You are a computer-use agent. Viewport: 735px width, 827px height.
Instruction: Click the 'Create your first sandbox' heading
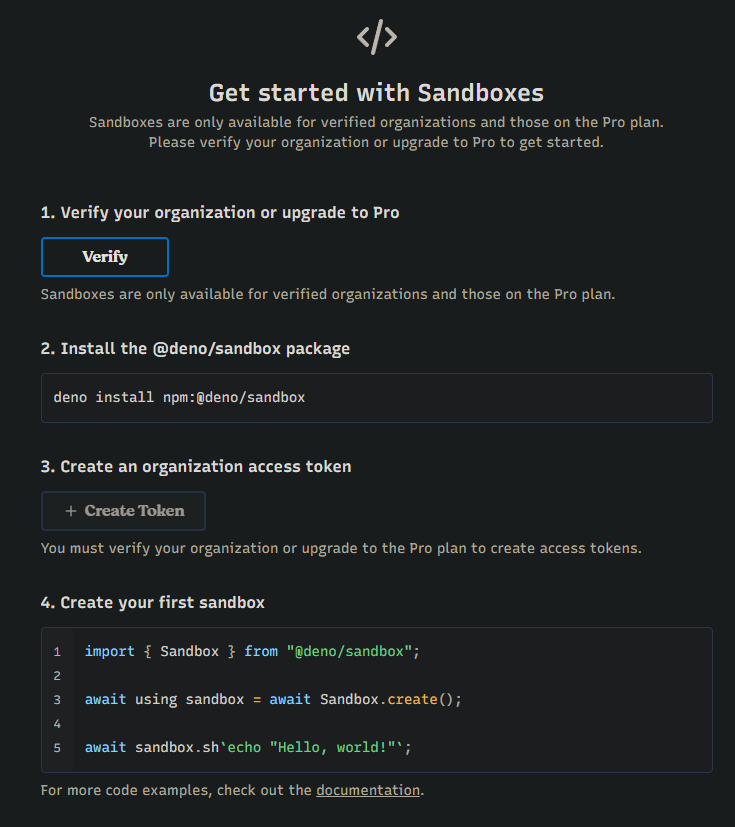point(152,603)
